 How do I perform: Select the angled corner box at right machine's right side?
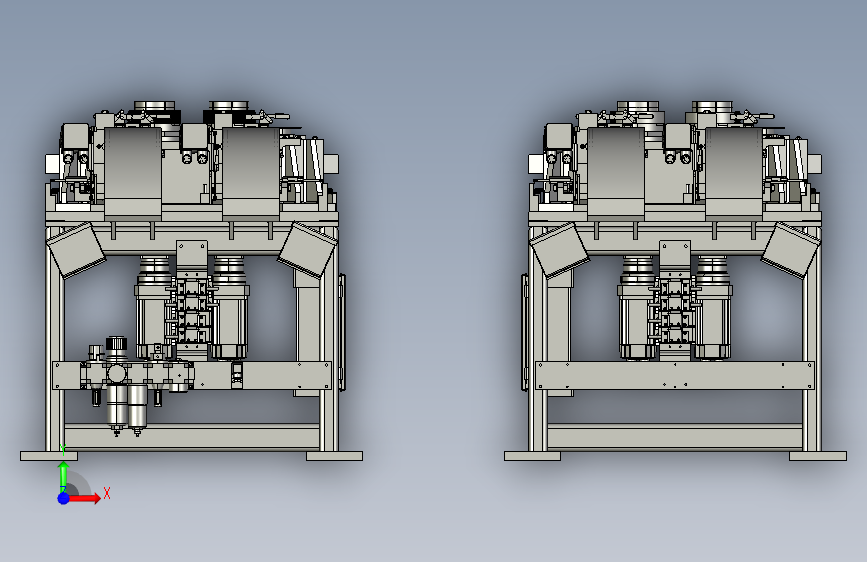pyautogui.click(x=791, y=249)
